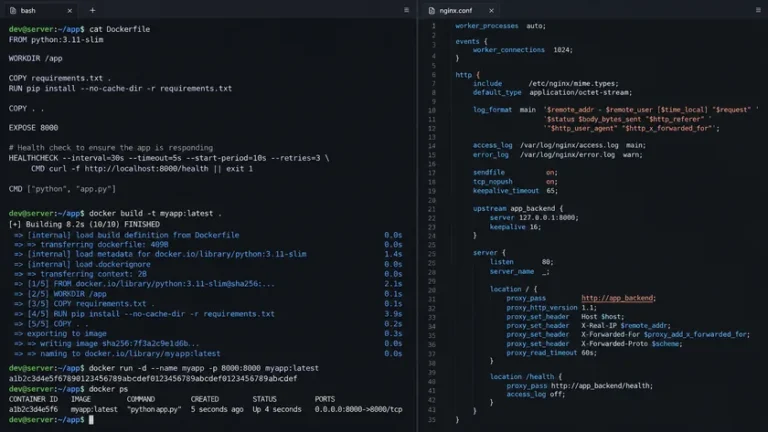Click the 'EXPOSE 8000' line
This screenshot has height=432, width=768.
33,128
